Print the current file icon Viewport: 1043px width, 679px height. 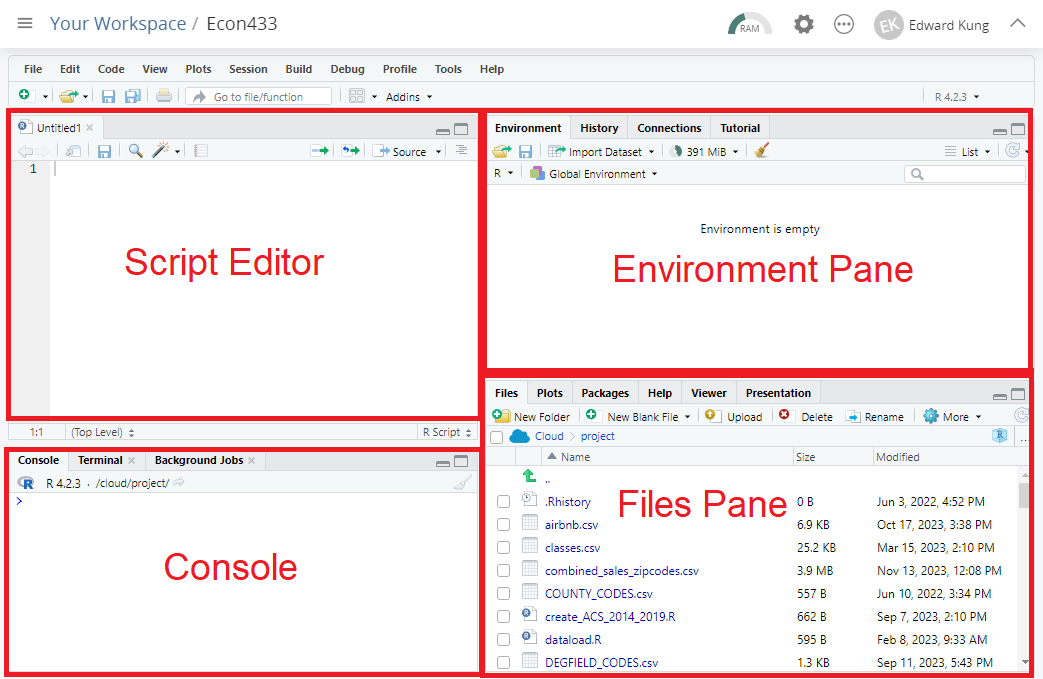(x=164, y=96)
